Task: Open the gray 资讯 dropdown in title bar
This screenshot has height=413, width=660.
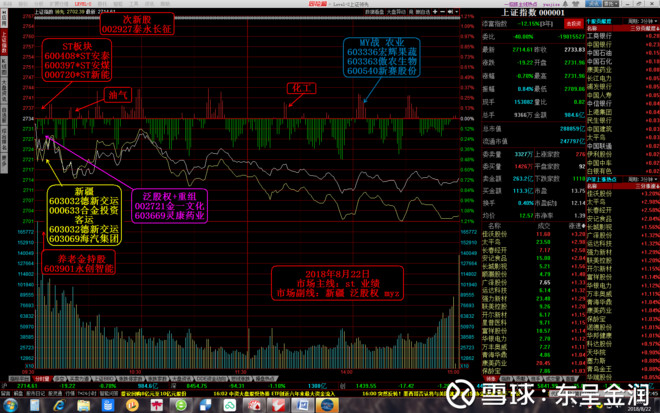Action: 611,3
